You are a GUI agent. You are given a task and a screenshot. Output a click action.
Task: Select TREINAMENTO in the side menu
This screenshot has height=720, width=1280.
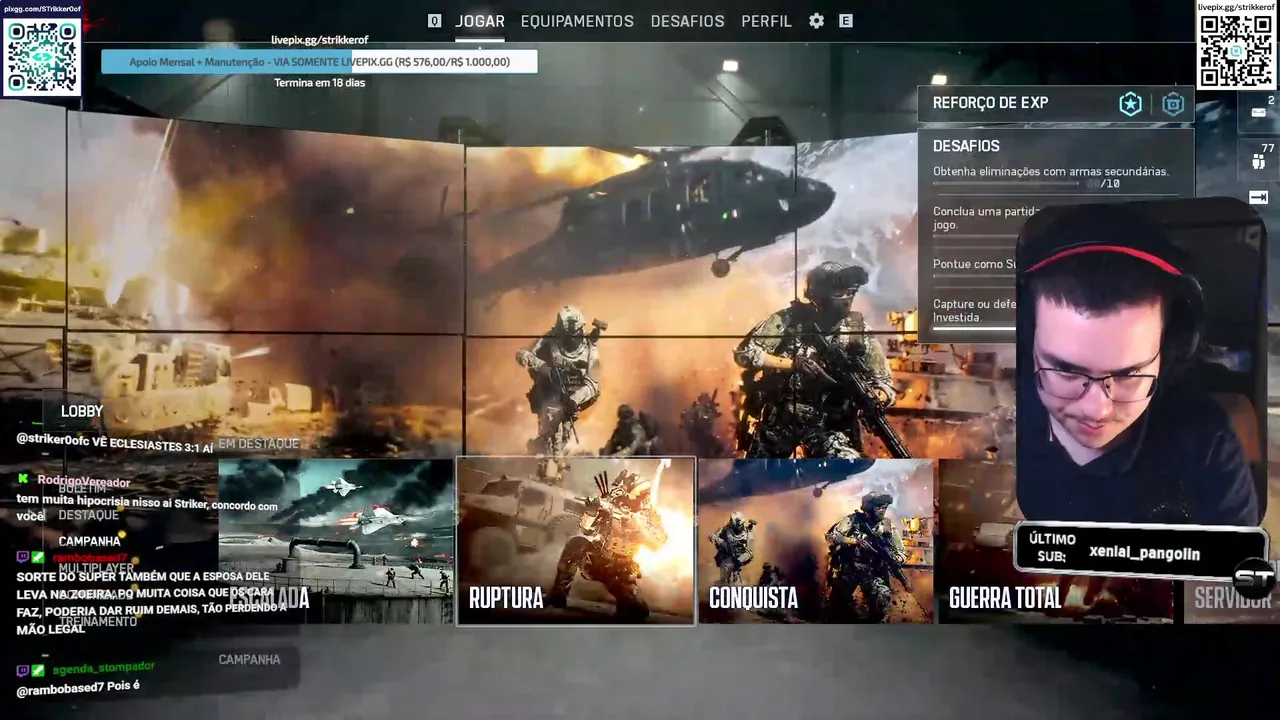[97, 621]
